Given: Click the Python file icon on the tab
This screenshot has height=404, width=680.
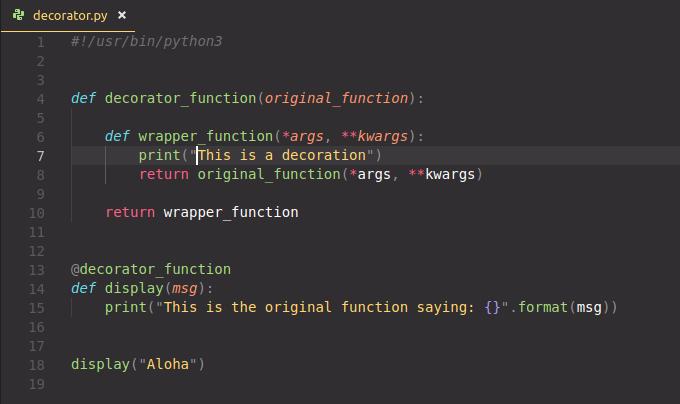Looking at the screenshot, I should tap(19, 16).
